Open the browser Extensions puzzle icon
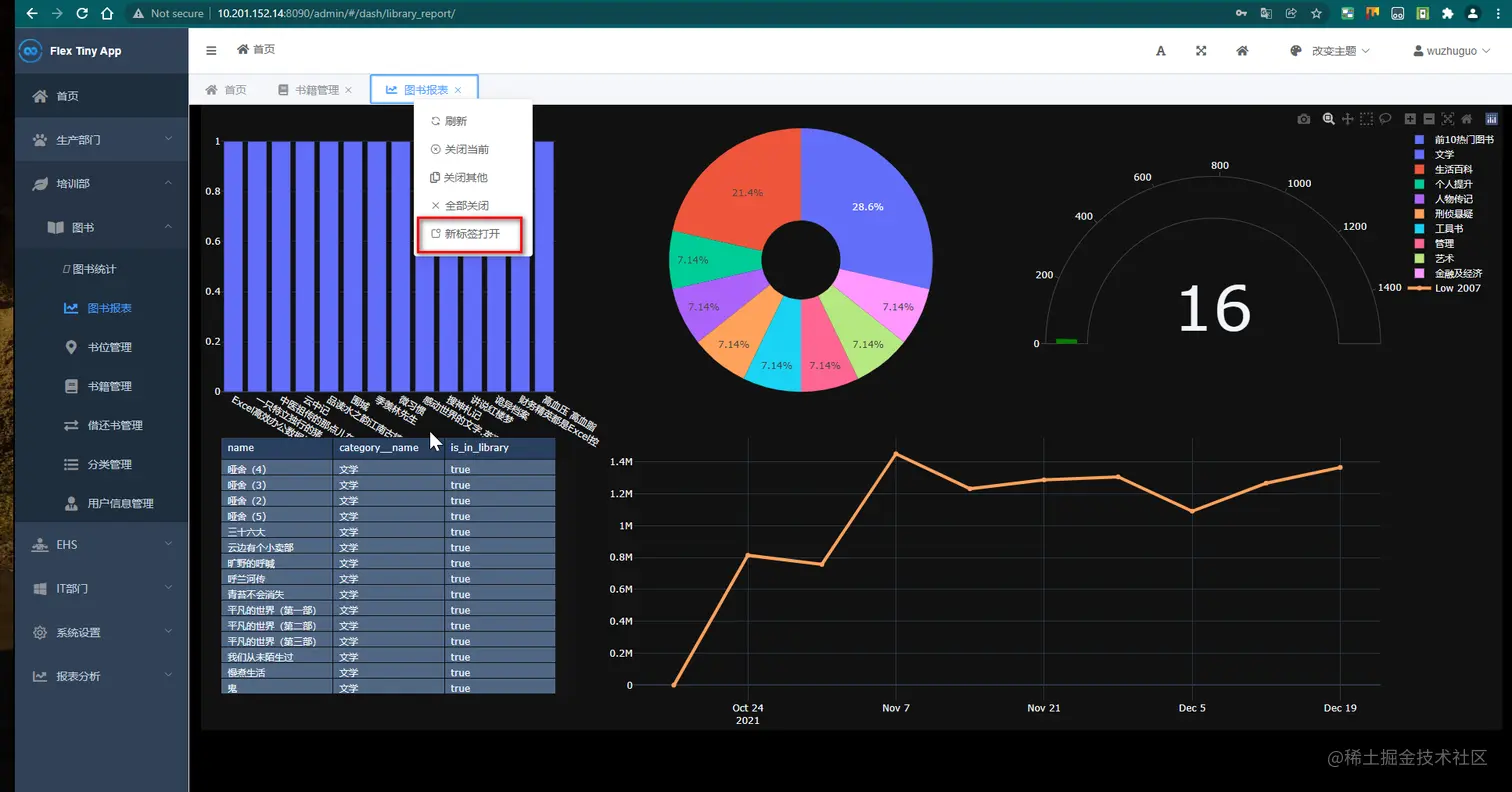This screenshot has height=792, width=1512. 1447,14
